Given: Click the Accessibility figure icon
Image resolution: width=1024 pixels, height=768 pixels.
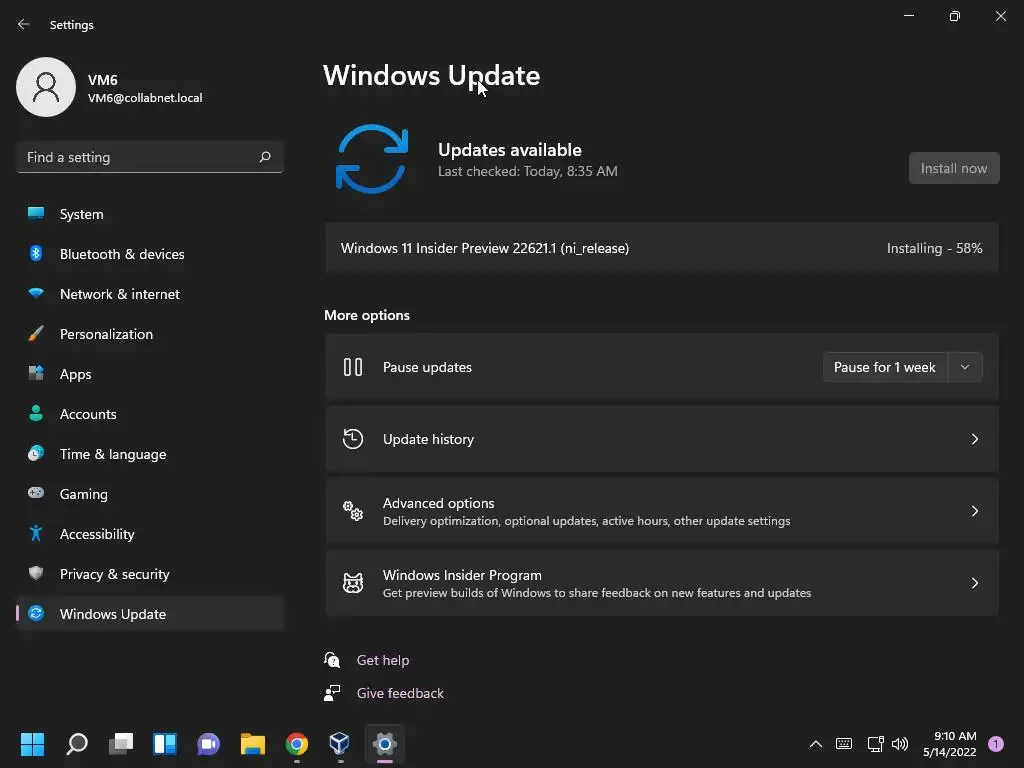Looking at the screenshot, I should pyautogui.click(x=36, y=534).
